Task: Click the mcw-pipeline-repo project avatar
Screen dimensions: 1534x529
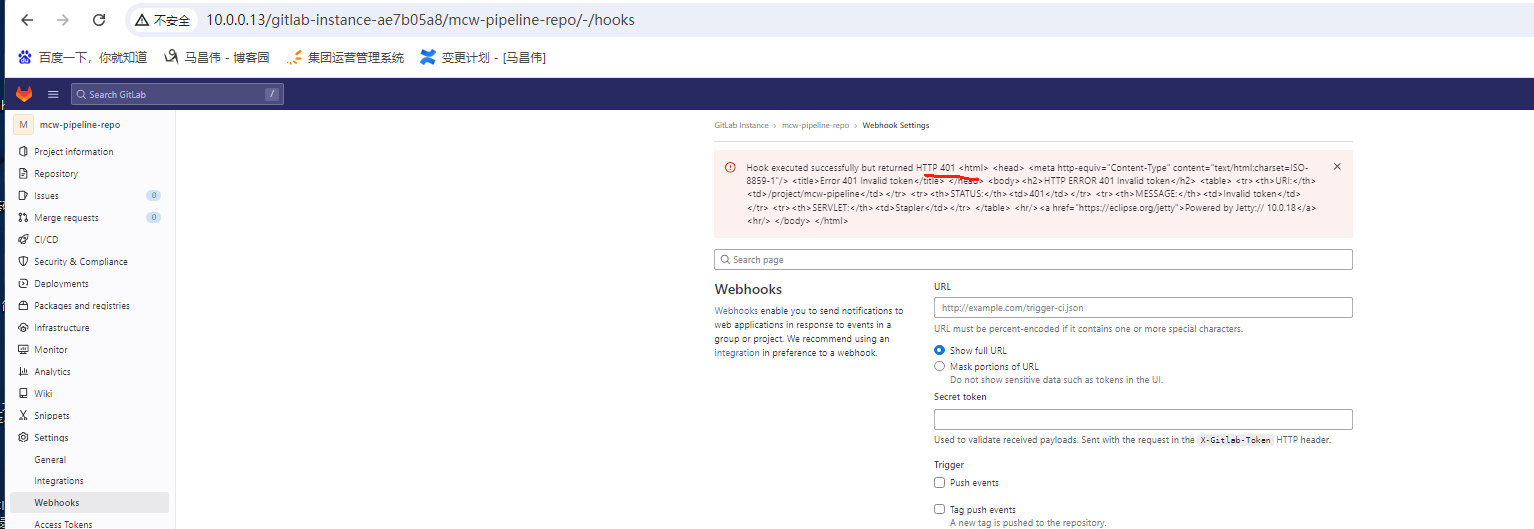Action: coord(22,125)
